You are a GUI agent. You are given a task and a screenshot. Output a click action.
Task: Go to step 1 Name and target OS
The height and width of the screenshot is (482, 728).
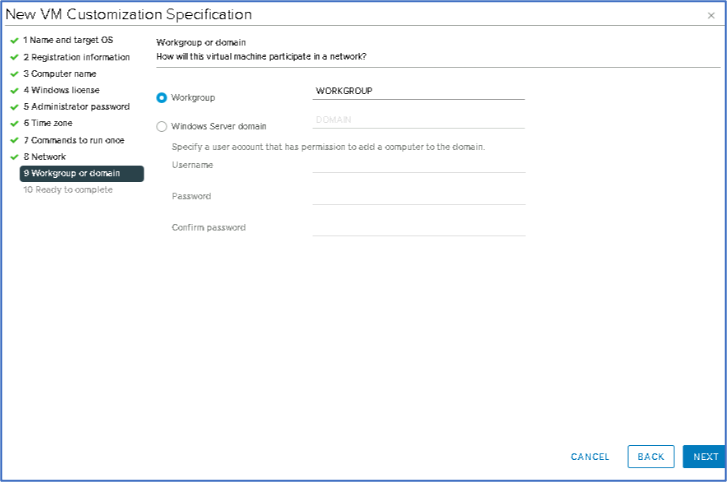point(68,40)
